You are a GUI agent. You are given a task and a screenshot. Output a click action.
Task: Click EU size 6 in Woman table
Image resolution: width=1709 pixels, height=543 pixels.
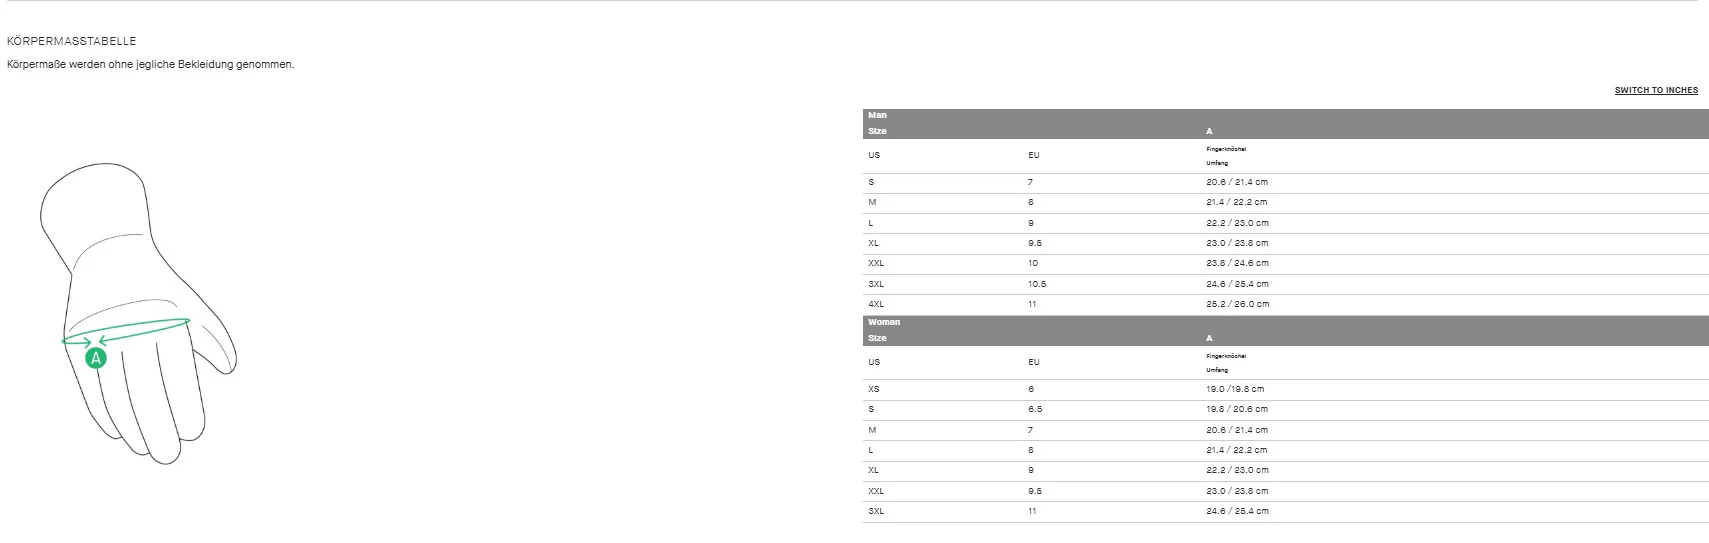click(1031, 389)
